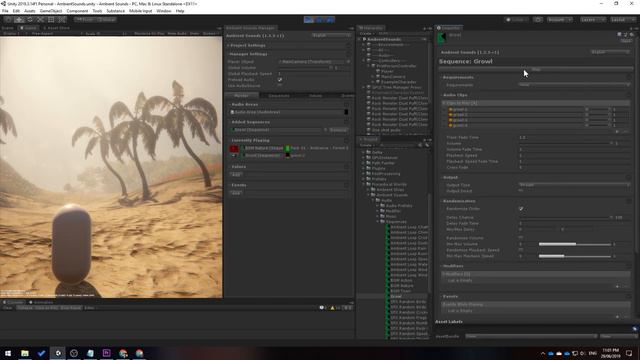The width and height of the screenshot is (640, 360).
Task: Open the Layers dropdown
Action: point(592,20)
